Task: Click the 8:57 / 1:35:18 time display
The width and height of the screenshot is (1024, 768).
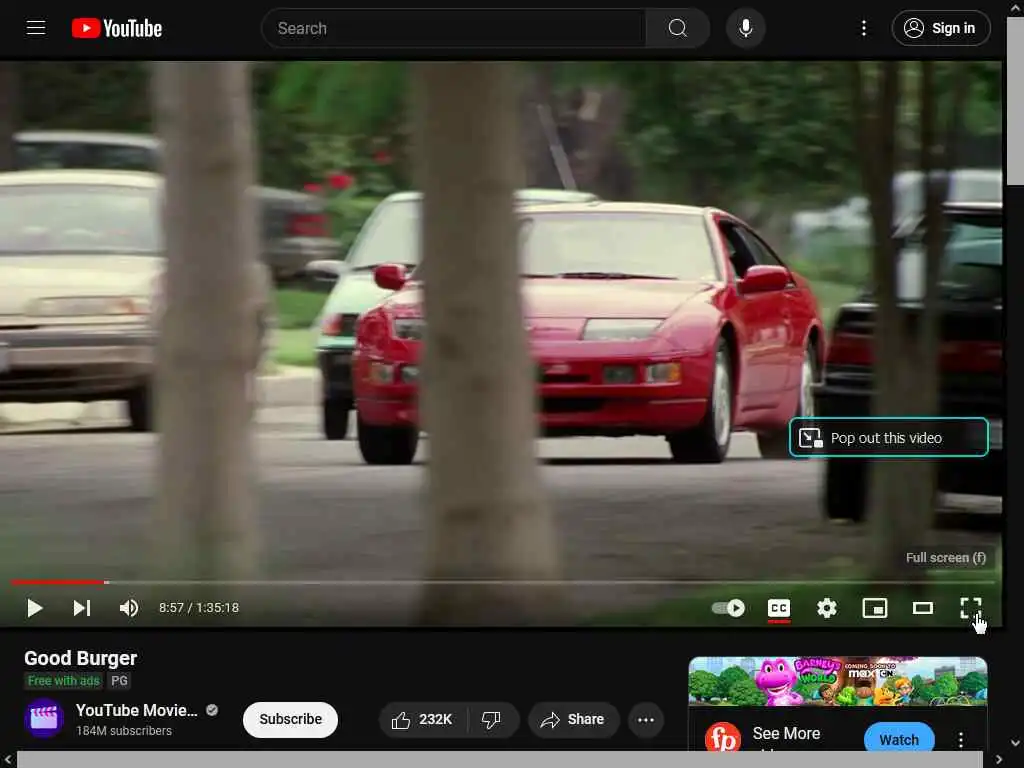Action: 199,608
